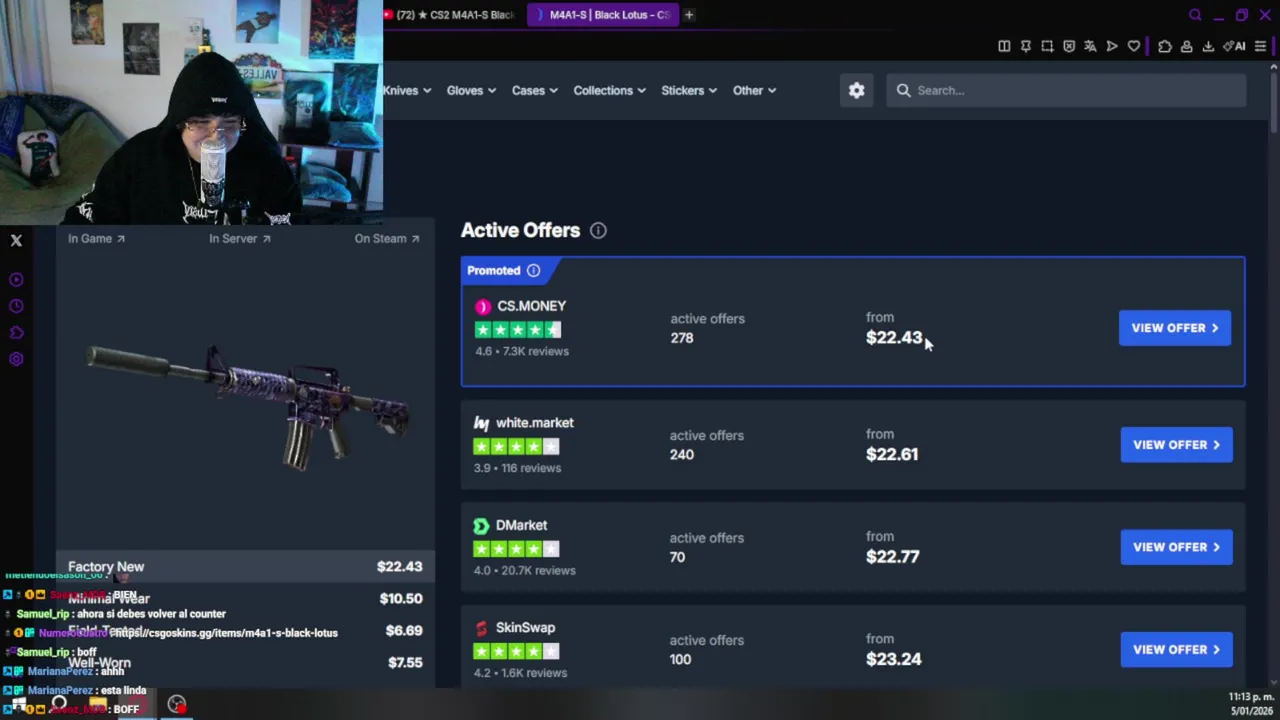Select Factory New wear row
The image size is (1280, 720).
click(x=245, y=567)
